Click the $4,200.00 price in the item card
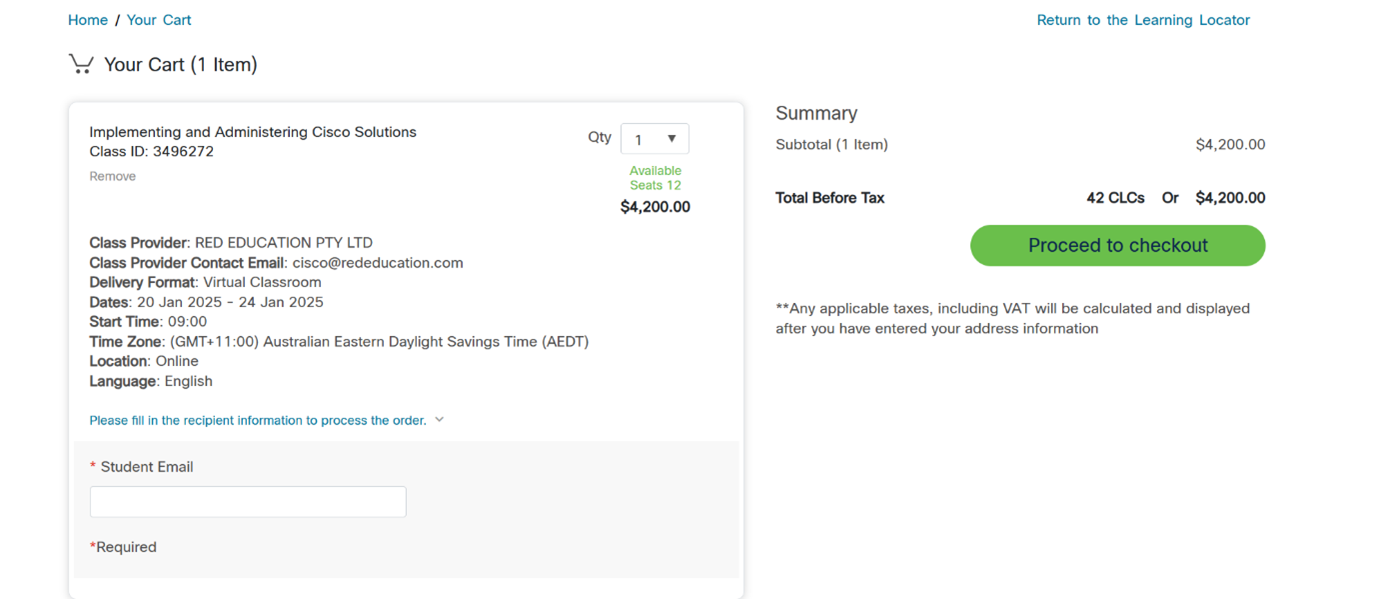Screen dimensions: 1379x599 click(655, 206)
